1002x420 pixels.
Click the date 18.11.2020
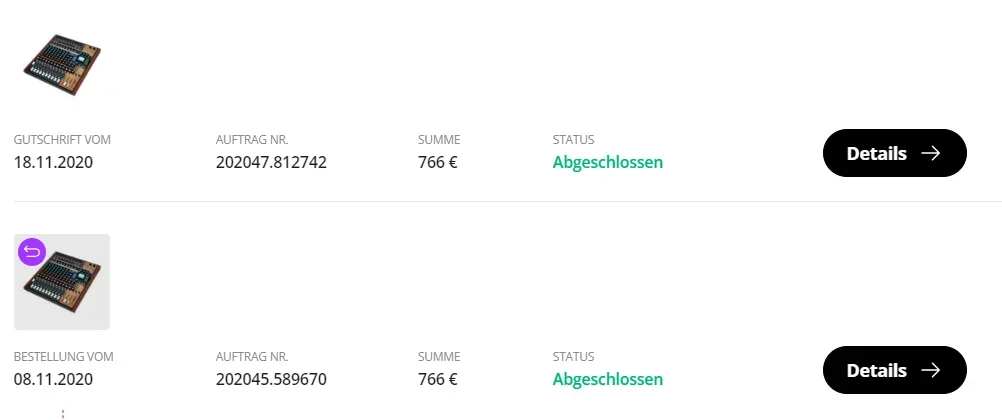(53, 162)
